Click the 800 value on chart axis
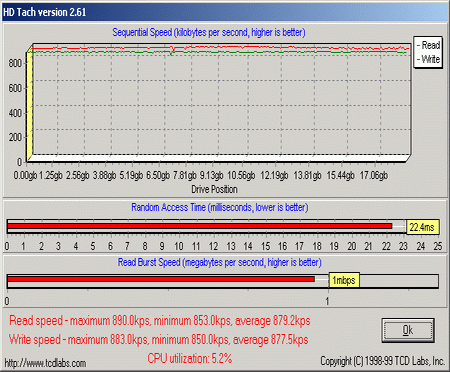Image resolution: width=450 pixels, height=372 pixels. tap(15, 63)
